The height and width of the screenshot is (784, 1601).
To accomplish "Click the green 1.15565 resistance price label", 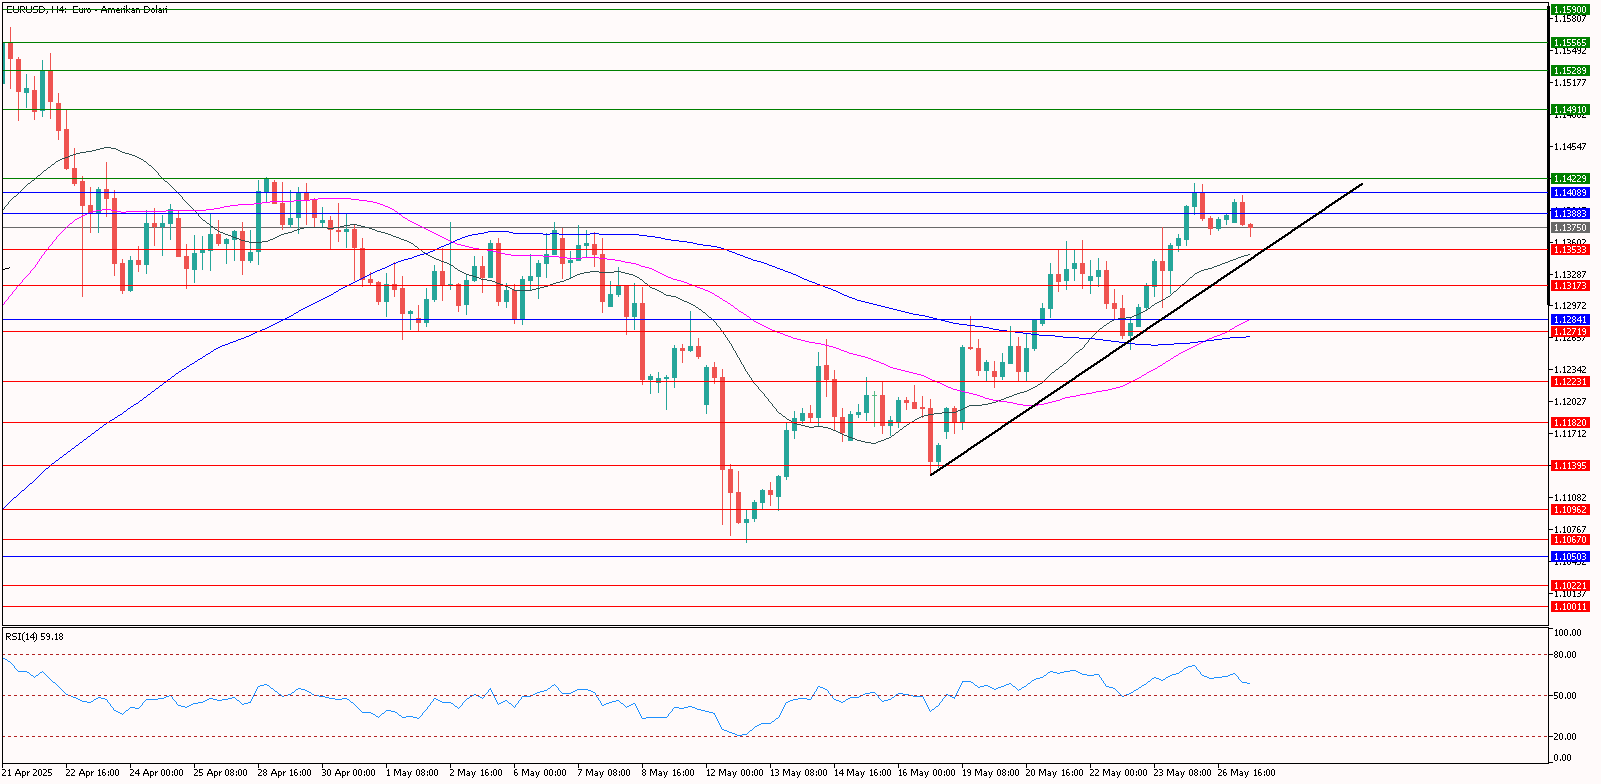I will pos(1570,43).
